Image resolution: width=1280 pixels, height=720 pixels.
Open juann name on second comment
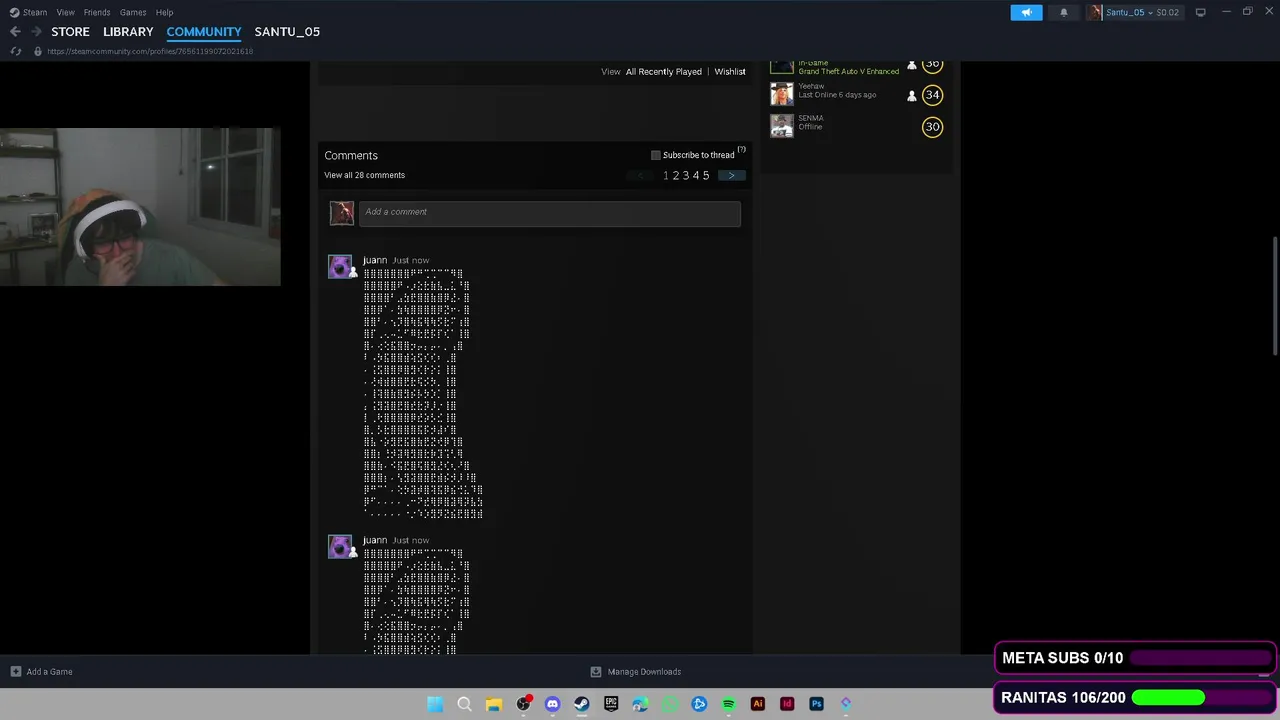[x=375, y=540]
